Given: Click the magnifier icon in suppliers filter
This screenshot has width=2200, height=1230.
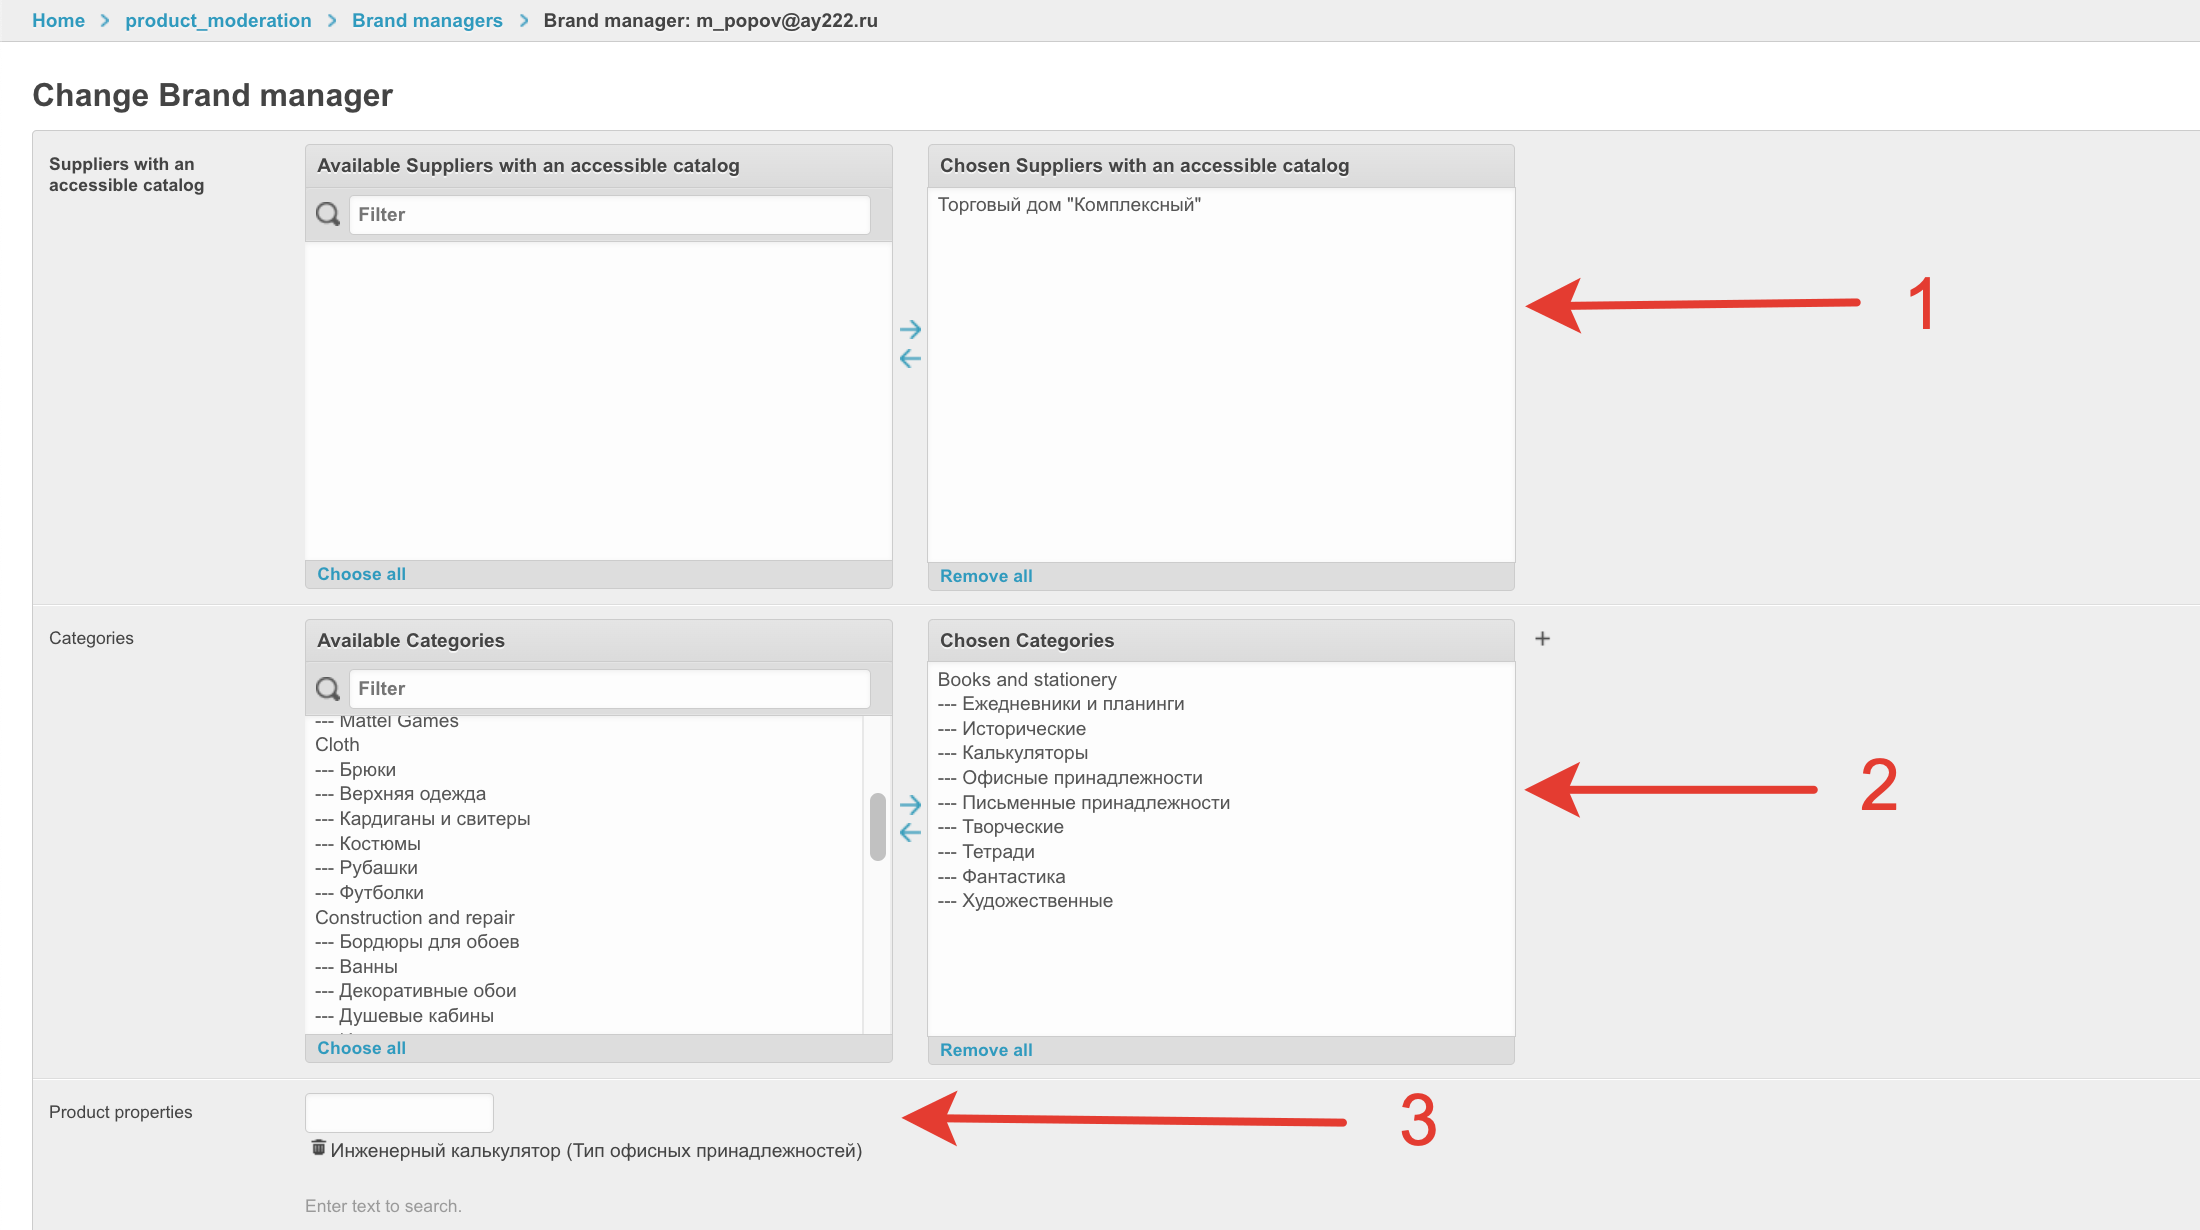Looking at the screenshot, I should pyautogui.click(x=328, y=214).
